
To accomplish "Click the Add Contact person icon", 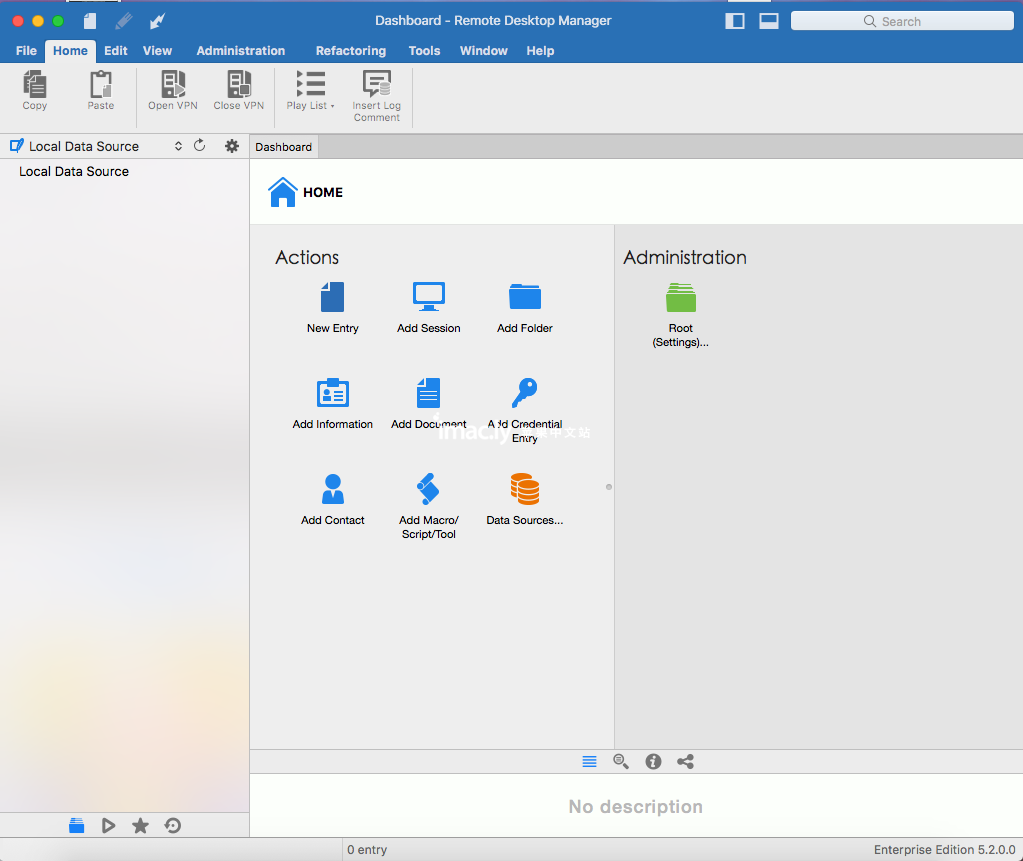I will [333, 489].
